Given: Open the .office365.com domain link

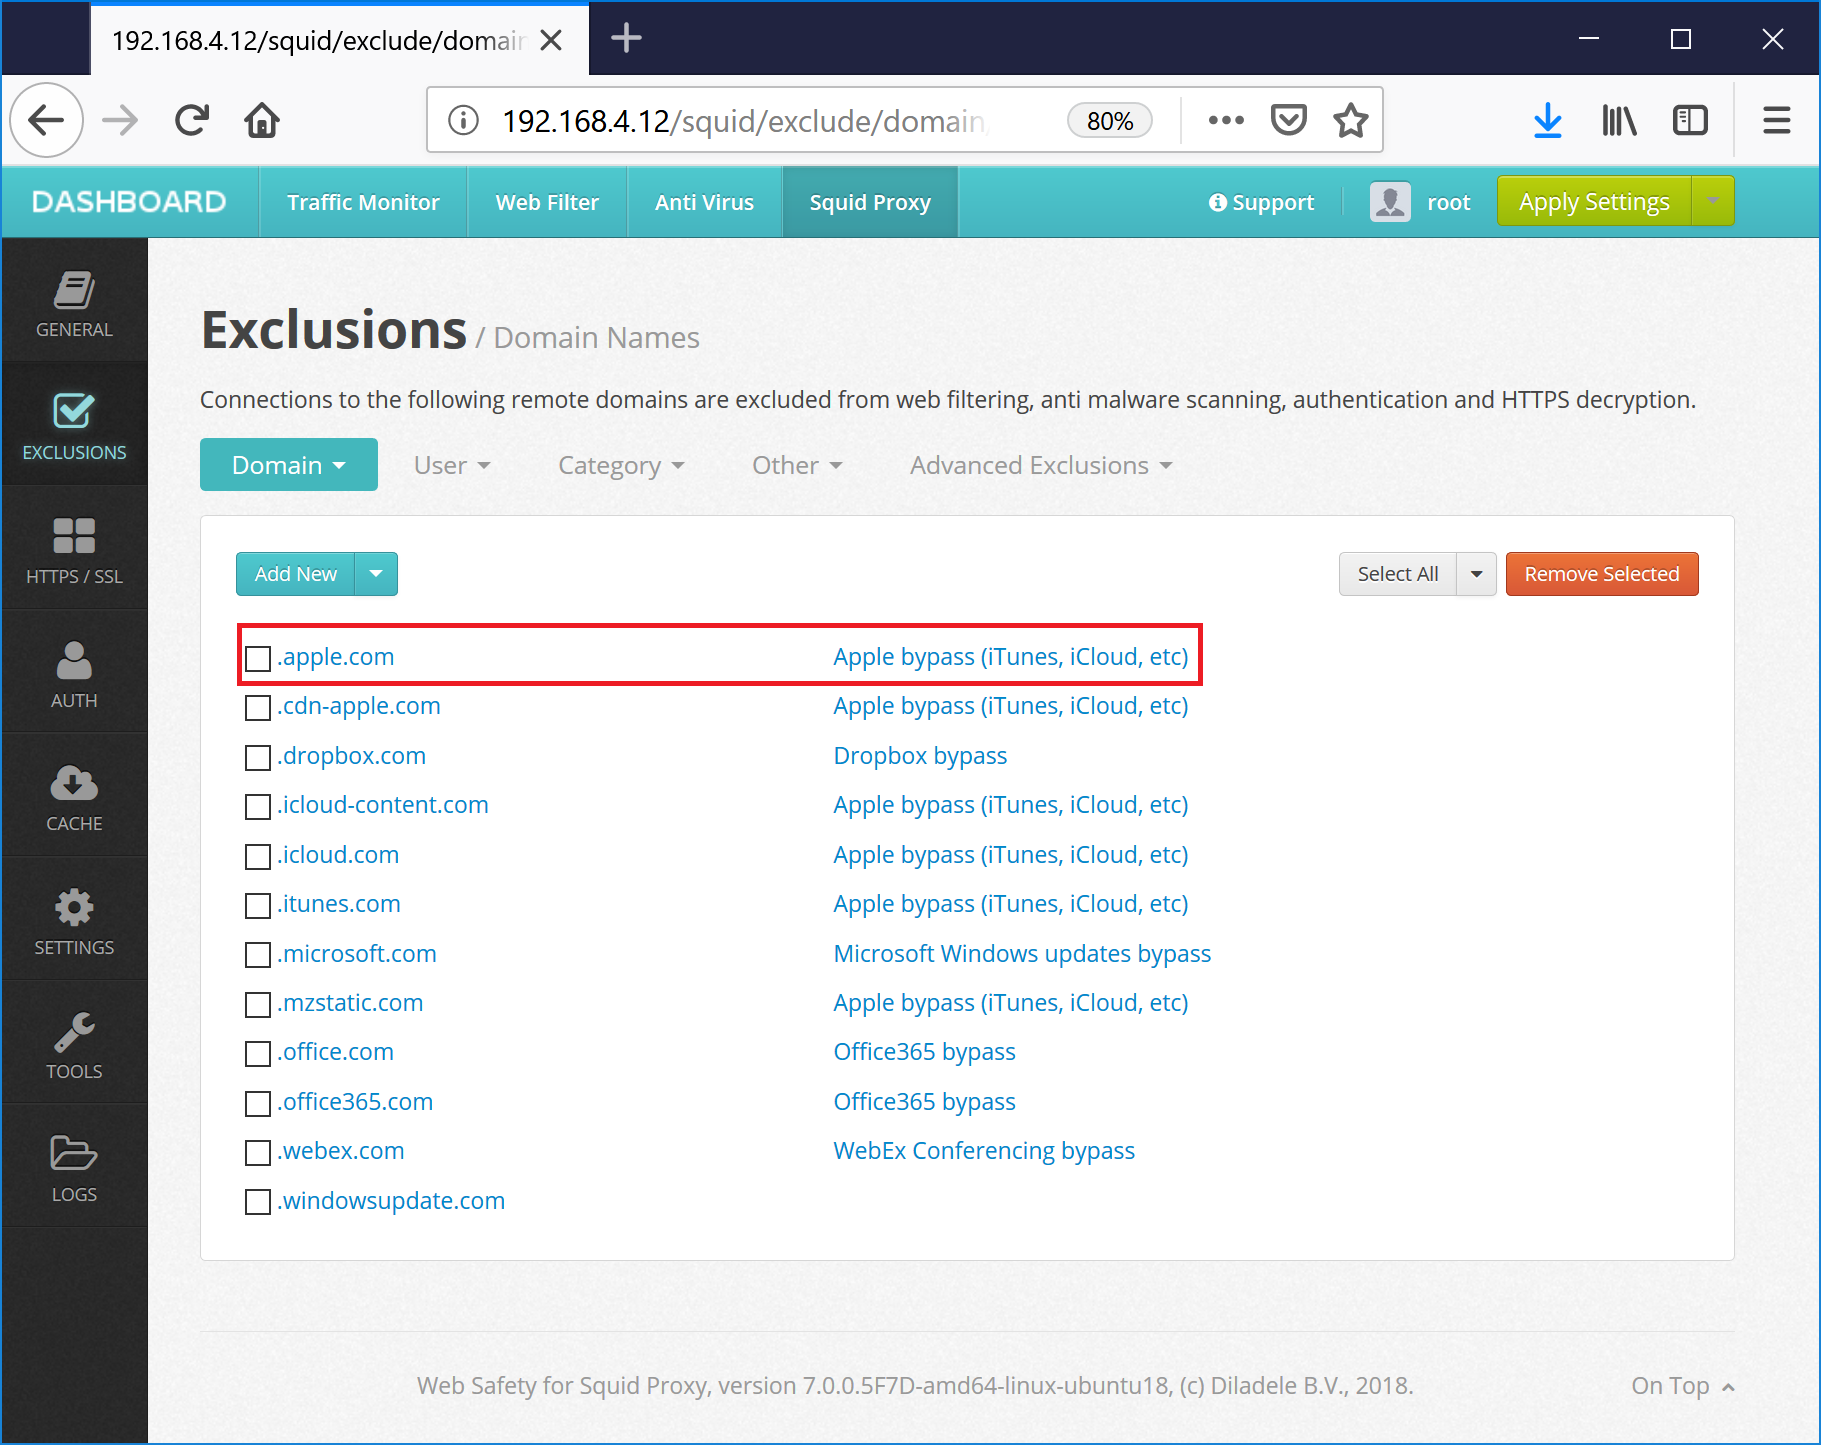Looking at the screenshot, I should click(x=355, y=1102).
